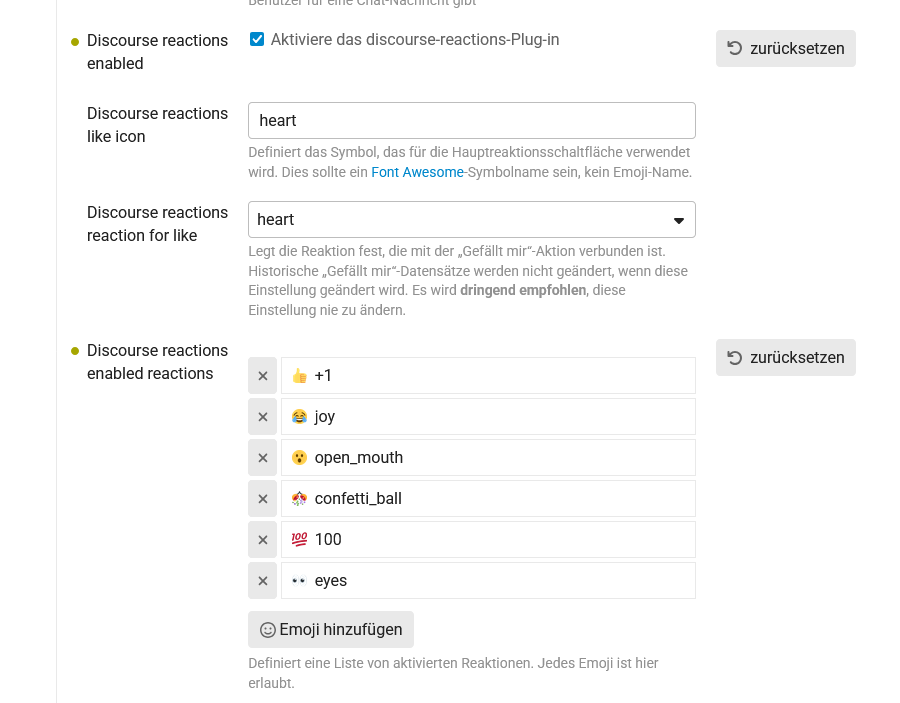Click the eyes emoji icon
Screen dimensions: 900x703
pos(299,581)
